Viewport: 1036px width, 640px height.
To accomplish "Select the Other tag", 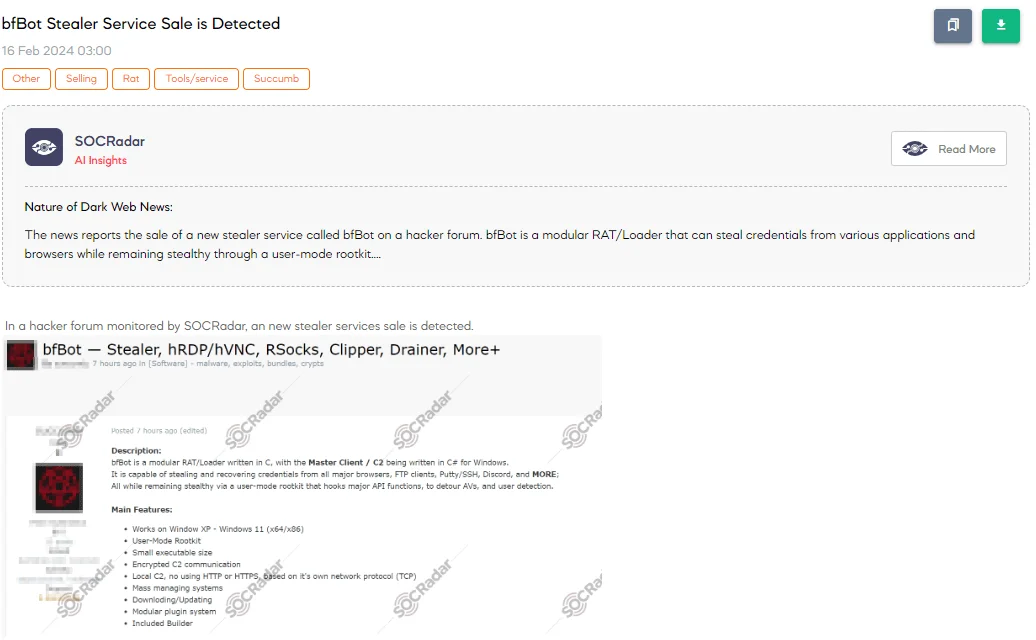I will tap(26, 79).
